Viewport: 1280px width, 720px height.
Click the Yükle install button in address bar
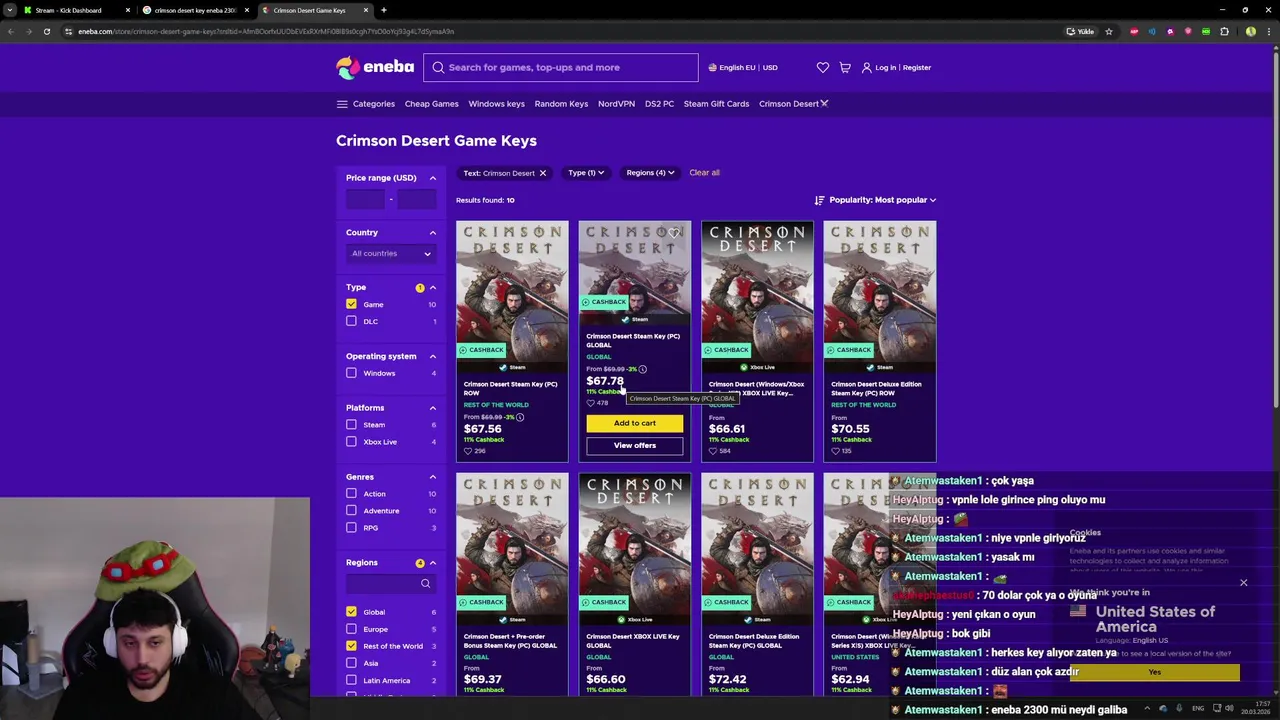coord(1080,31)
